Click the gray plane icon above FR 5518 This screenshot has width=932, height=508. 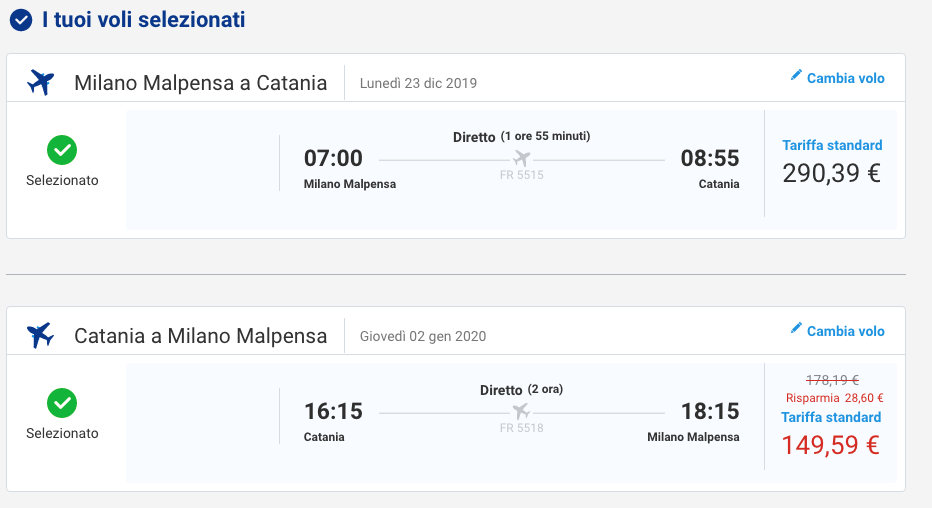(521, 411)
